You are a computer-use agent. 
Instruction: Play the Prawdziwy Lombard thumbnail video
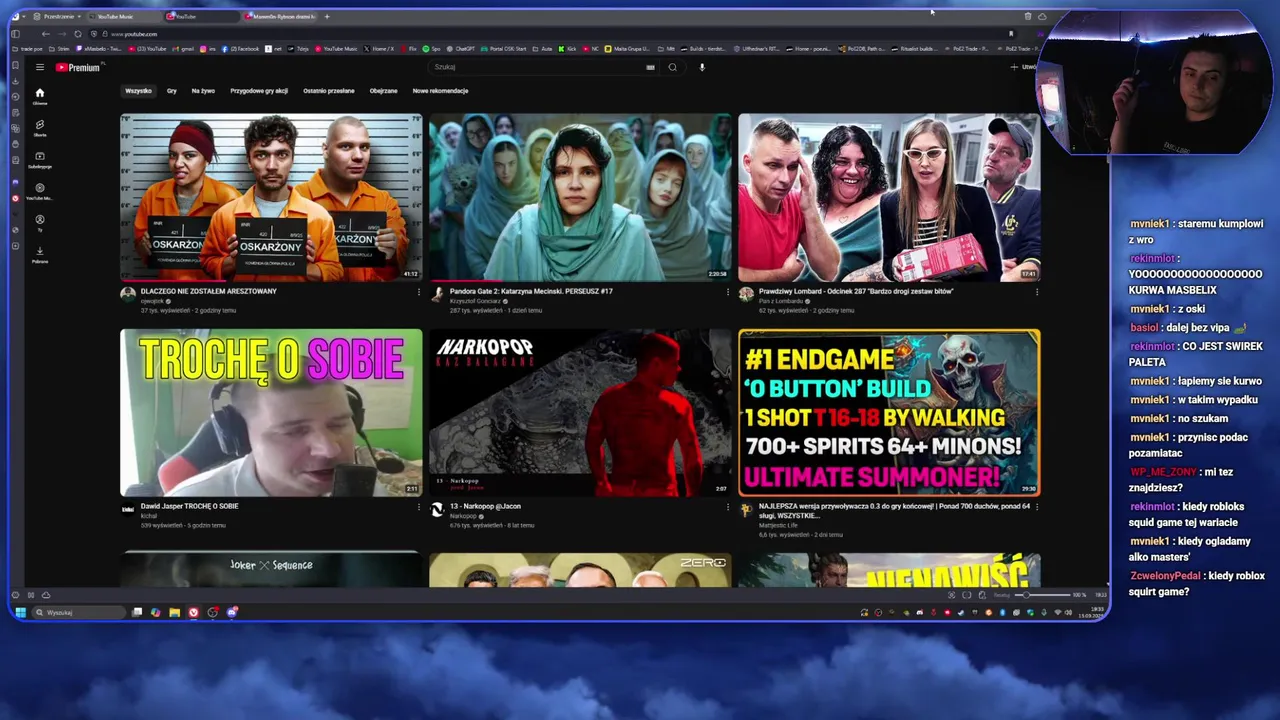[x=889, y=197]
